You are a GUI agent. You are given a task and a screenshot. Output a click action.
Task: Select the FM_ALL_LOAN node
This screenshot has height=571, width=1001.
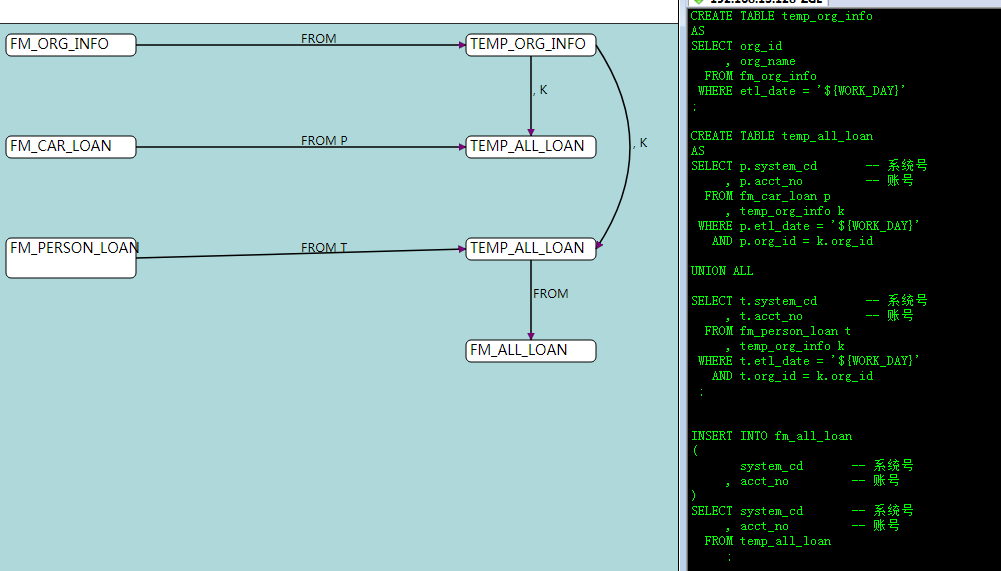(x=531, y=351)
